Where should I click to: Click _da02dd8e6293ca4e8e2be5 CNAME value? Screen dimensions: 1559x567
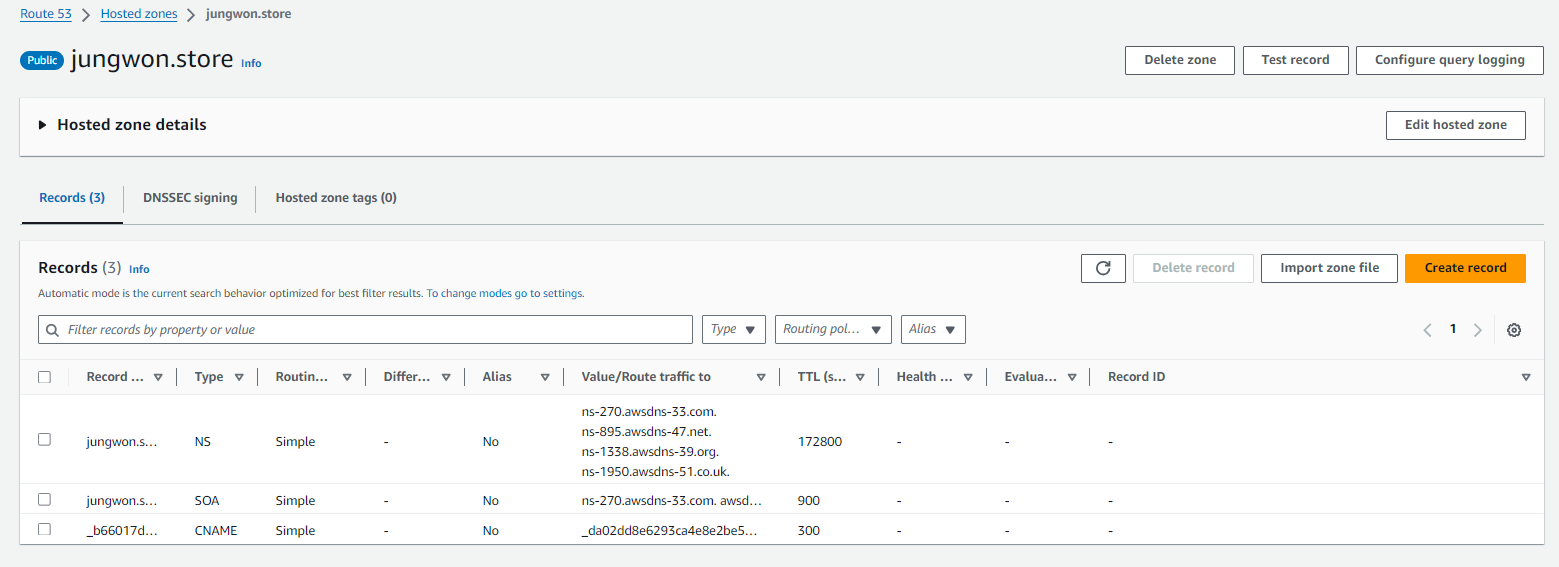[669, 530]
